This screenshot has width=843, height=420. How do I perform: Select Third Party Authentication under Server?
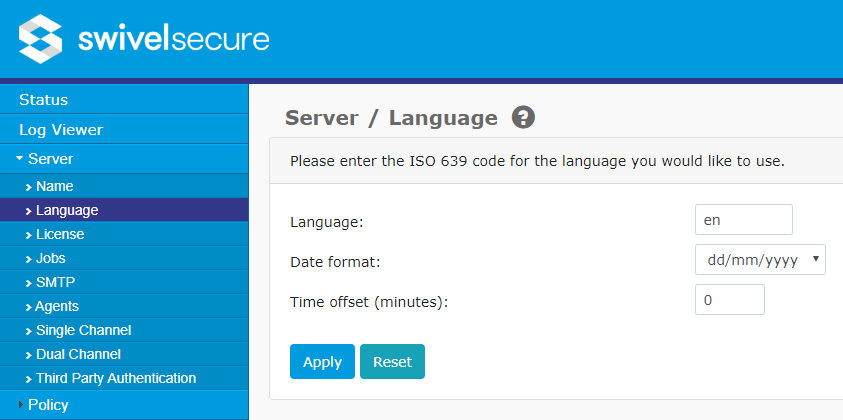coord(124,378)
